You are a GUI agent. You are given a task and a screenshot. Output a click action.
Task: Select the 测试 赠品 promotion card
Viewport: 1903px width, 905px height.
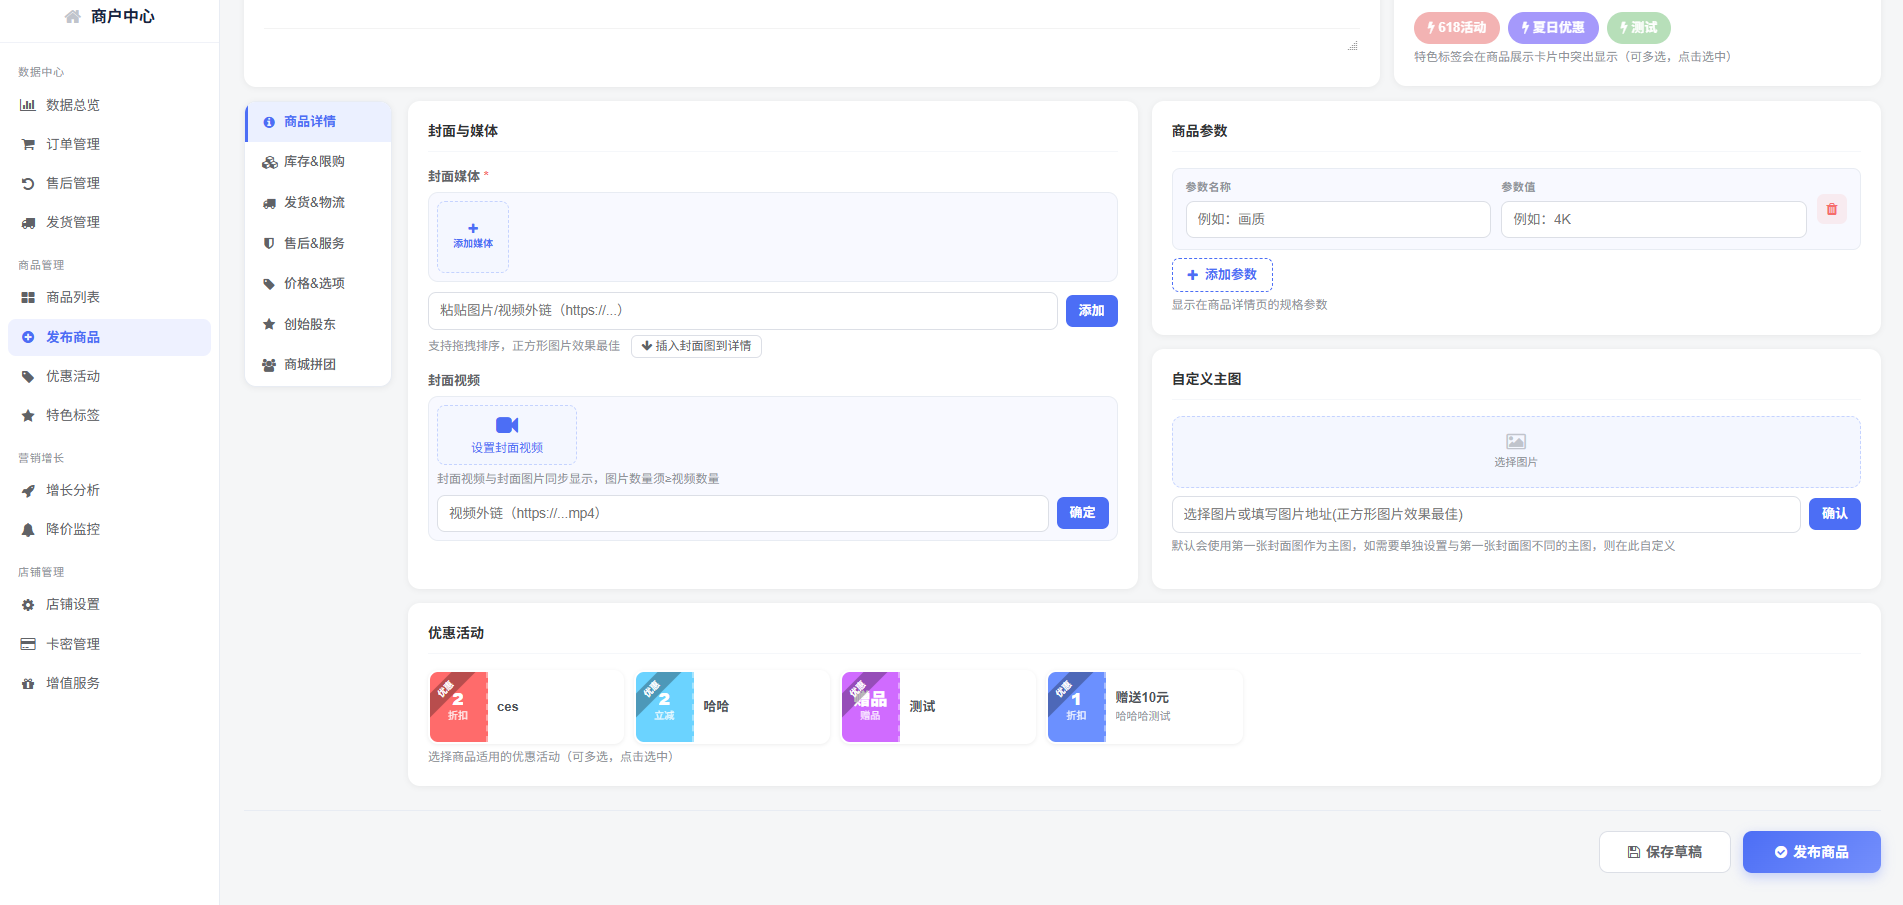[x=939, y=707]
